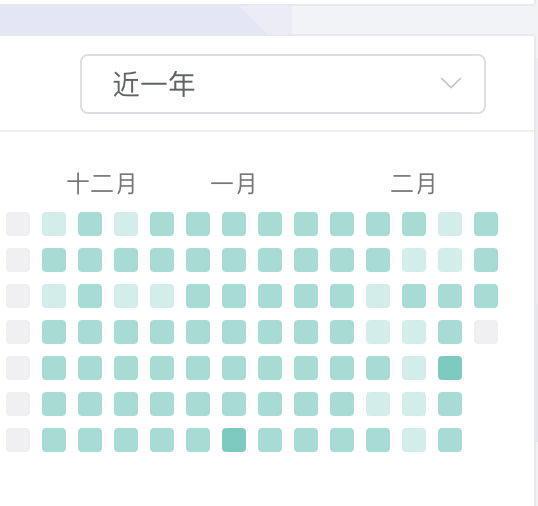This screenshot has height=506, width=538.
Task: Click the first light green cell in top row
Action: point(54,224)
